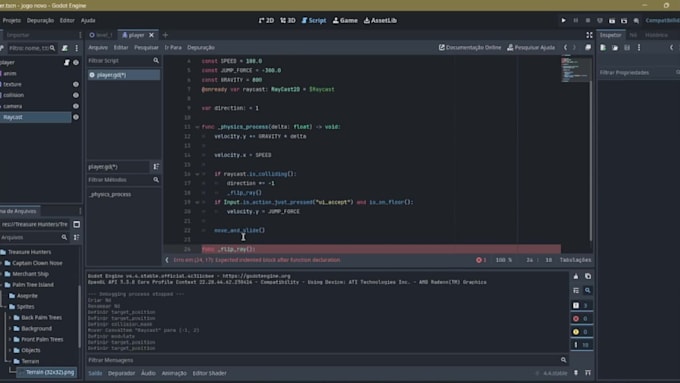Run the project with the play button
This screenshot has height=383, width=680.
tap(563, 20)
